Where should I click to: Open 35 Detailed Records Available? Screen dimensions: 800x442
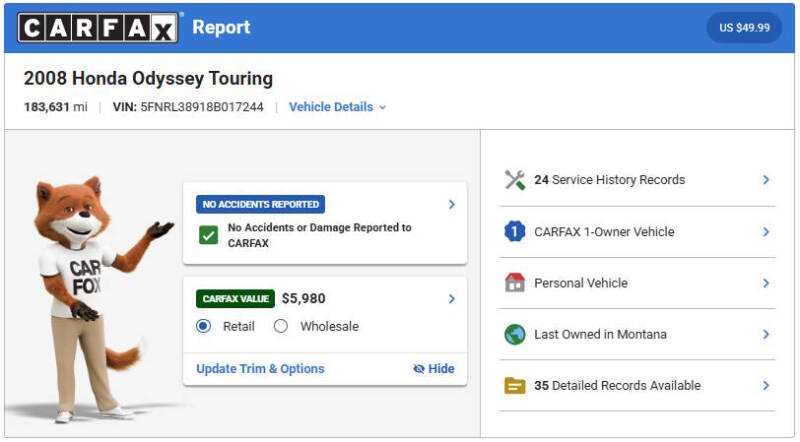click(617, 385)
